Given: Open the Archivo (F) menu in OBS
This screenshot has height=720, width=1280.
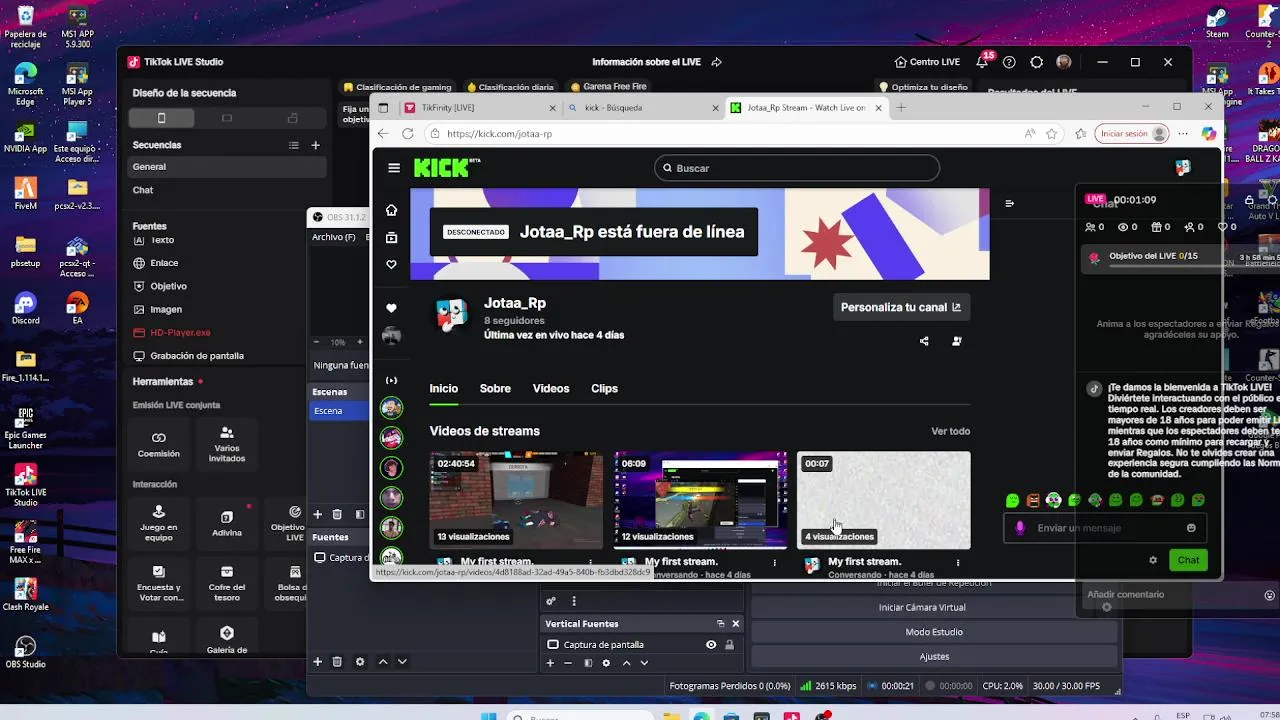Looking at the screenshot, I should point(333,237).
